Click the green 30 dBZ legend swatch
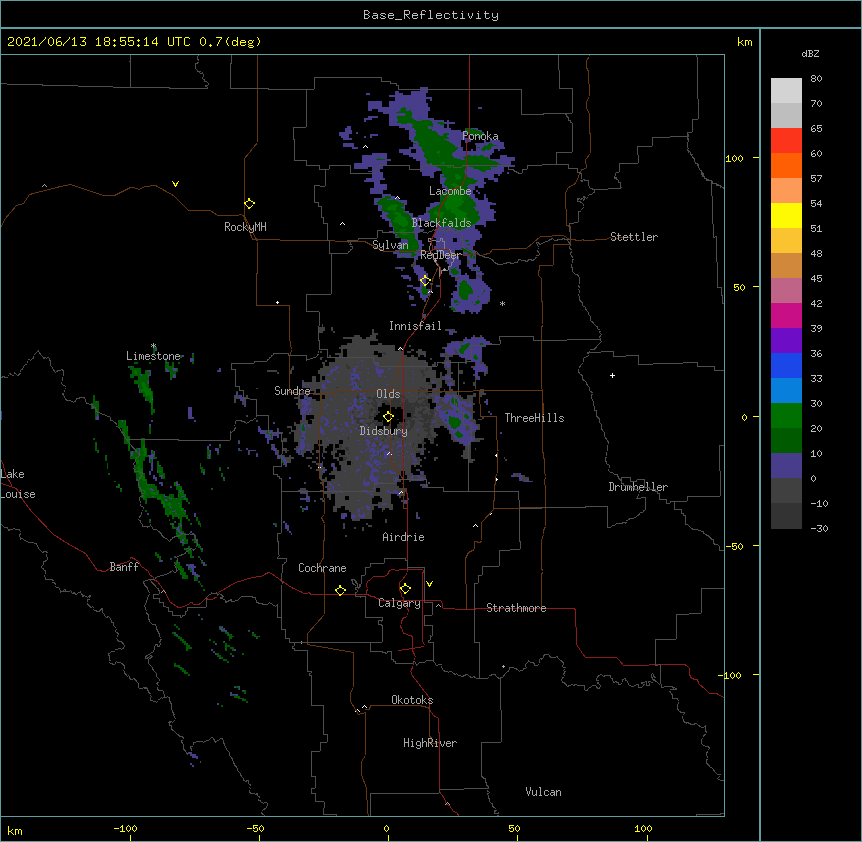The height and width of the screenshot is (842, 862). (786, 416)
